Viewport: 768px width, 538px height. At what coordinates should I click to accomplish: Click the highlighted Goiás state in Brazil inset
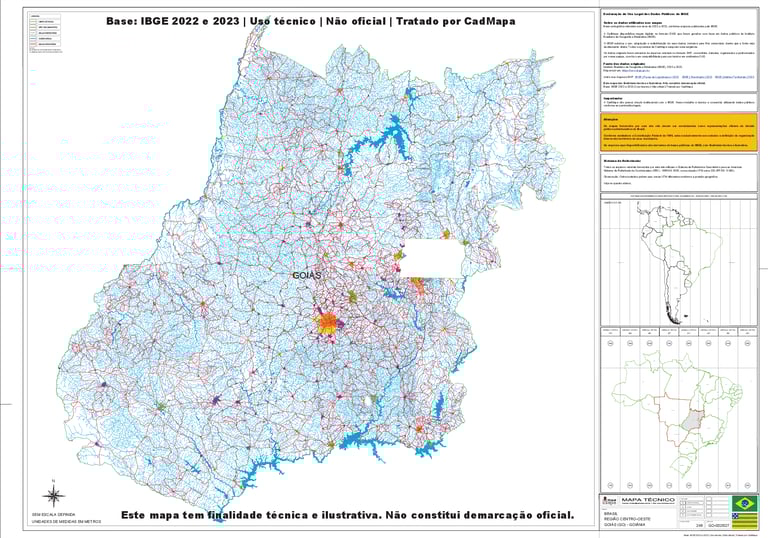coord(693,419)
